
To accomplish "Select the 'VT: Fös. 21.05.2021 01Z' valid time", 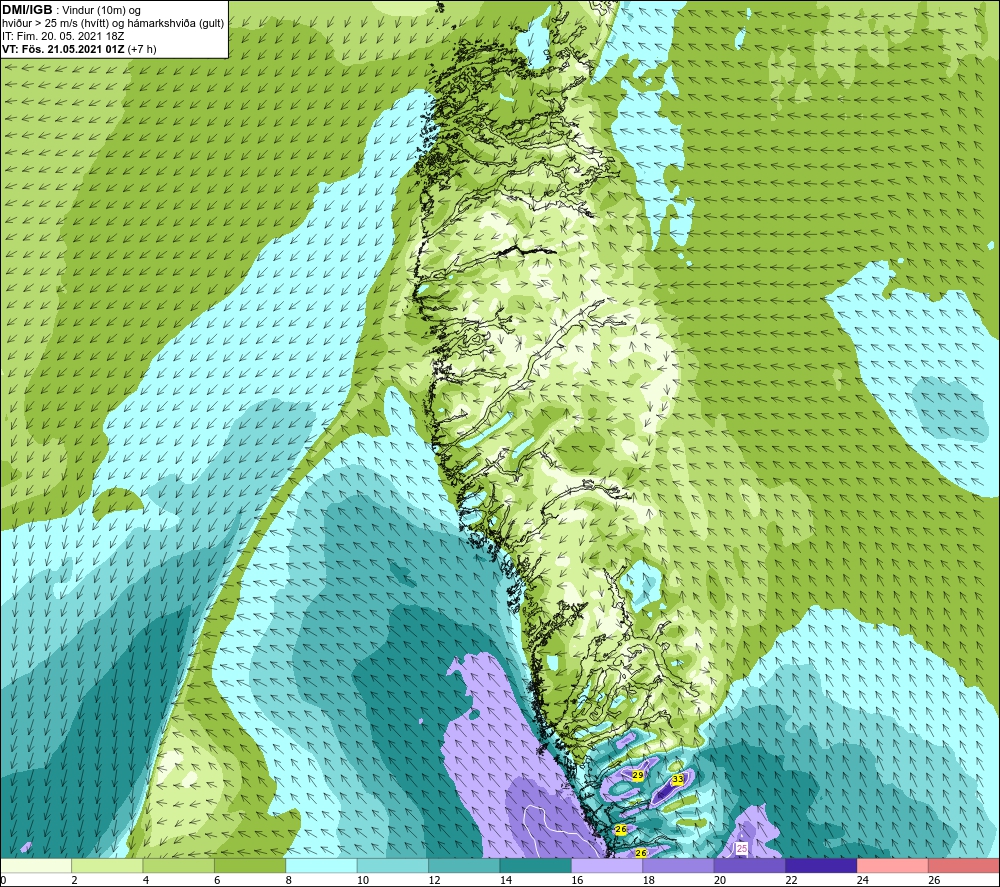I will (x=63, y=49).
